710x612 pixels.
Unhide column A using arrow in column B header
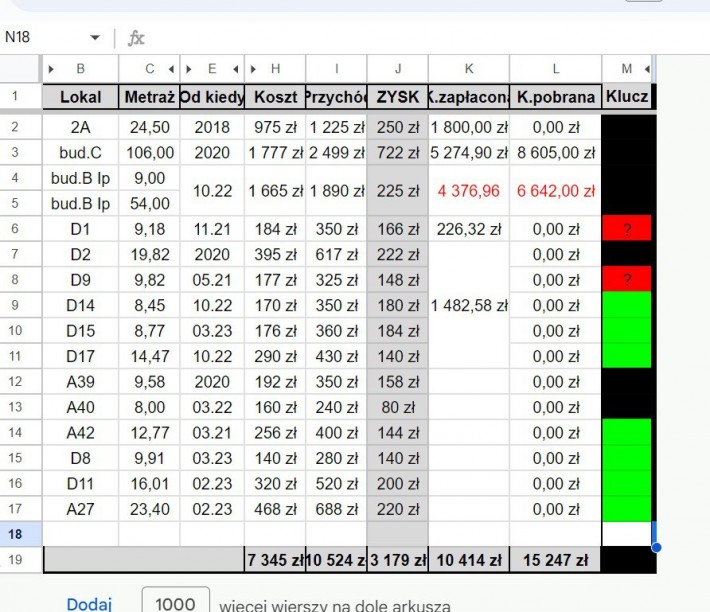(x=51, y=68)
